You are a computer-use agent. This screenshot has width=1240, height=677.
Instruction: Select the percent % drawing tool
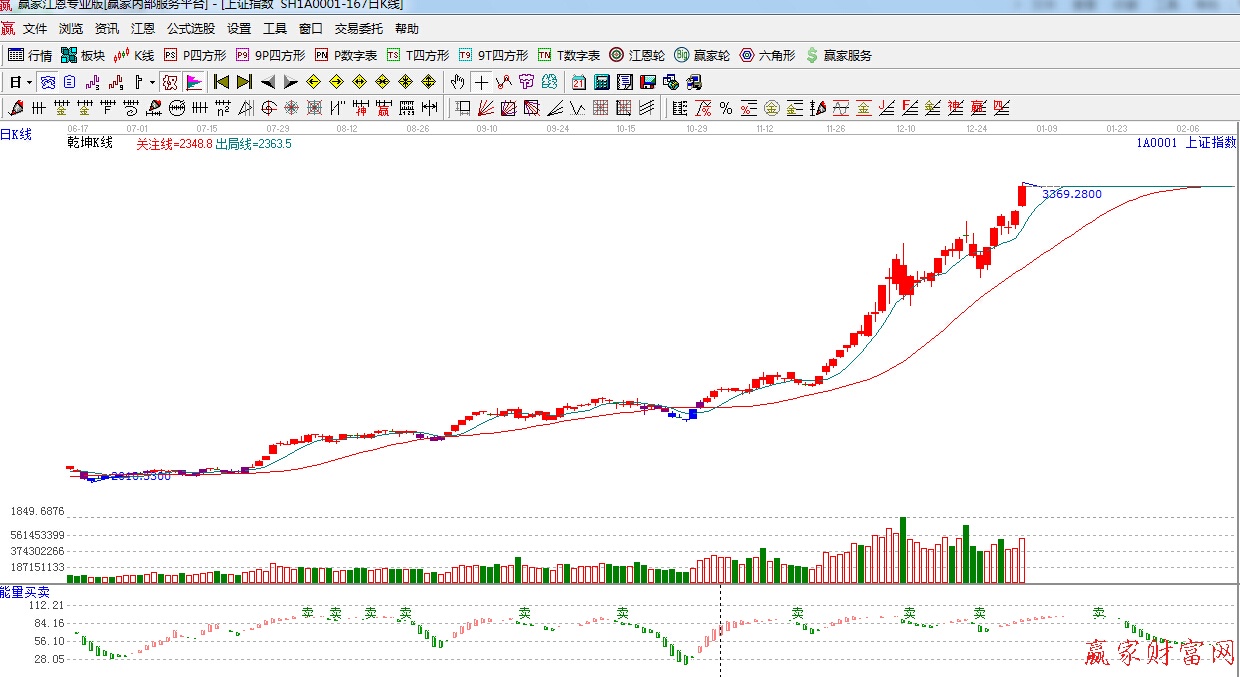pyautogui.click(x=725, y=108)
